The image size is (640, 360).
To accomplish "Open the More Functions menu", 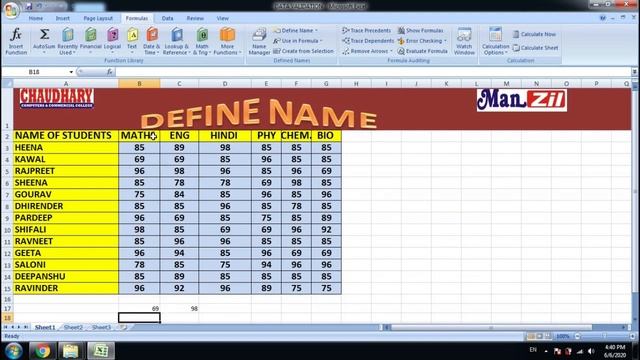I will click(x=227, y=41).
